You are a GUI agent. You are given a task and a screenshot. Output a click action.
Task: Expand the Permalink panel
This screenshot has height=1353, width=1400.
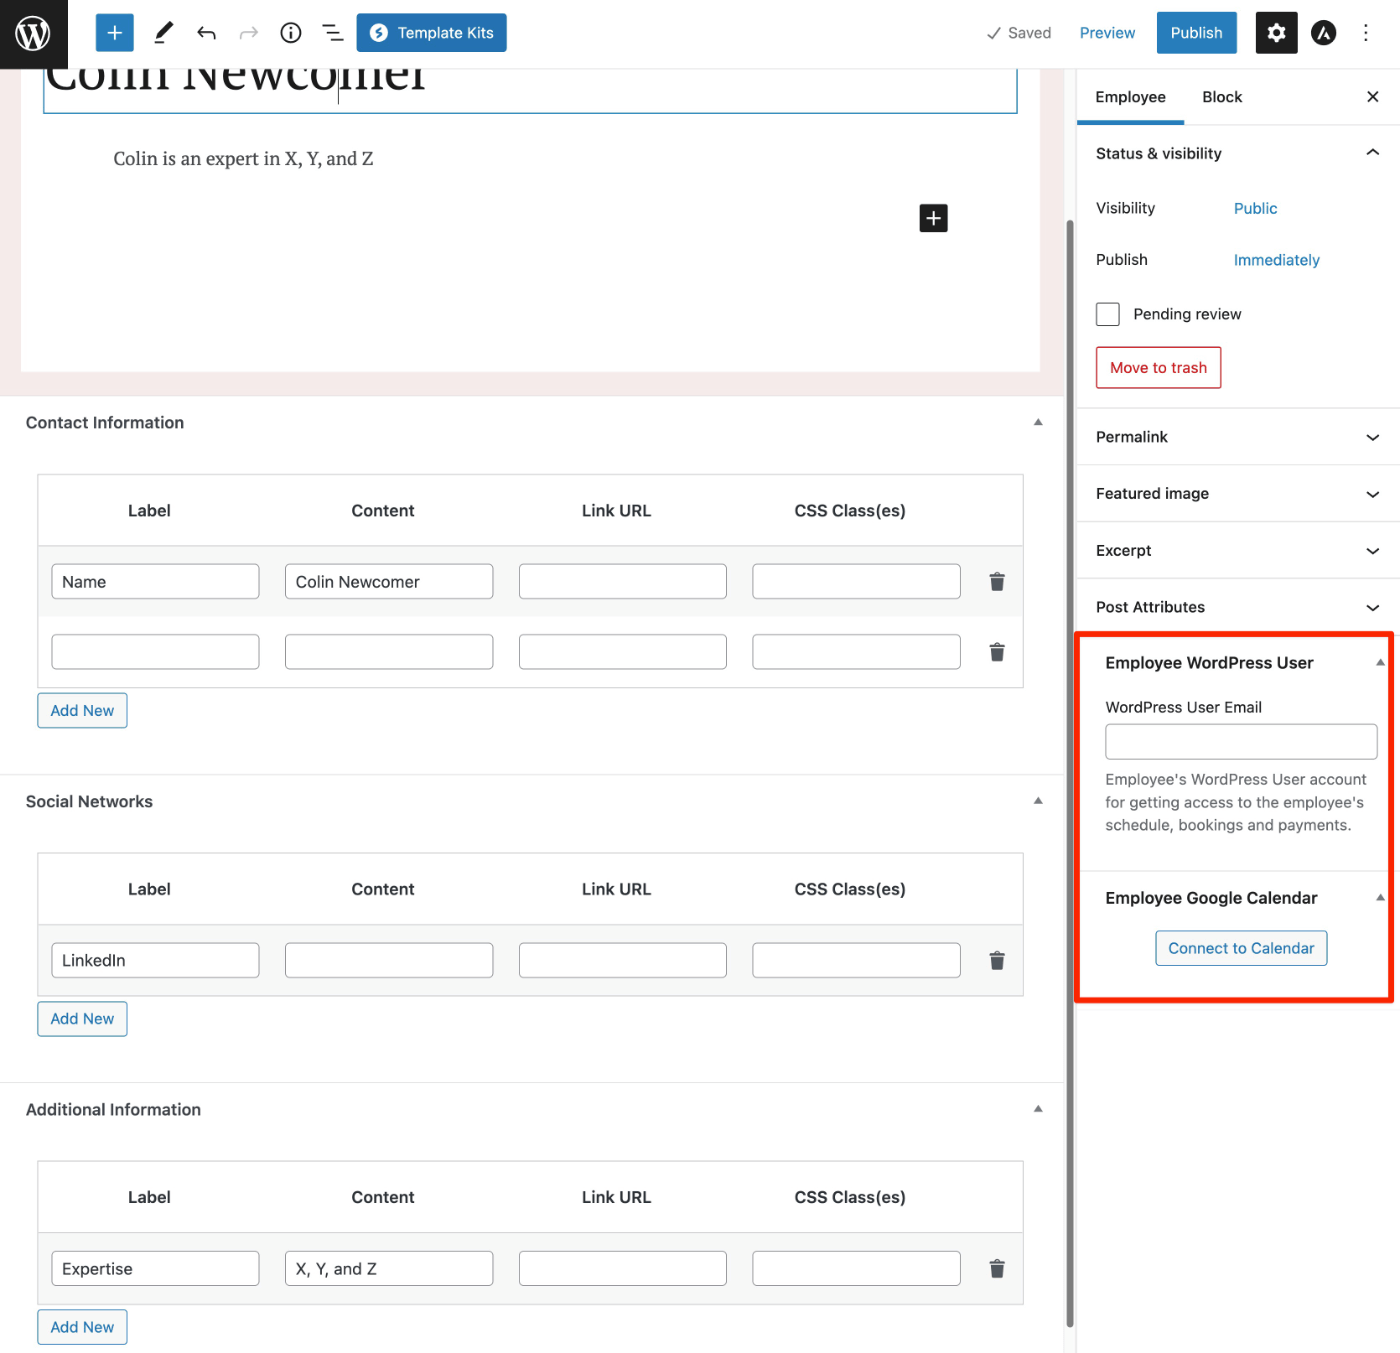[1238, 437]
